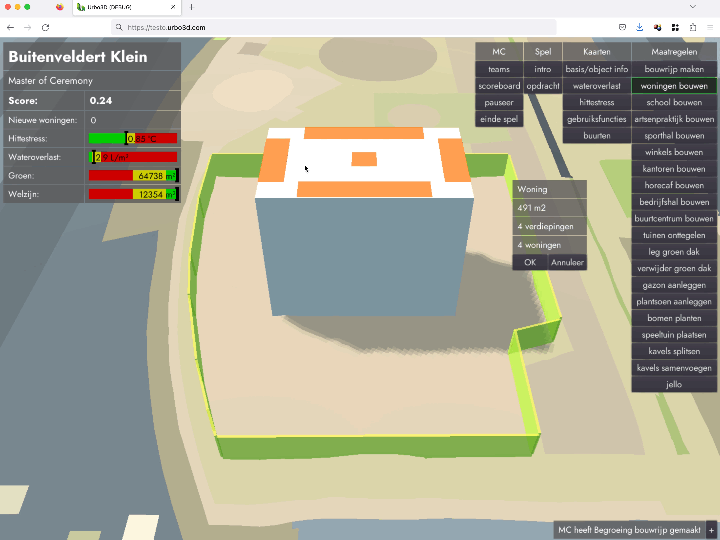This screenshot has width=720, height=540.
Task: Click the plus icon beside the notification
Action: click(x=711, y=530)
